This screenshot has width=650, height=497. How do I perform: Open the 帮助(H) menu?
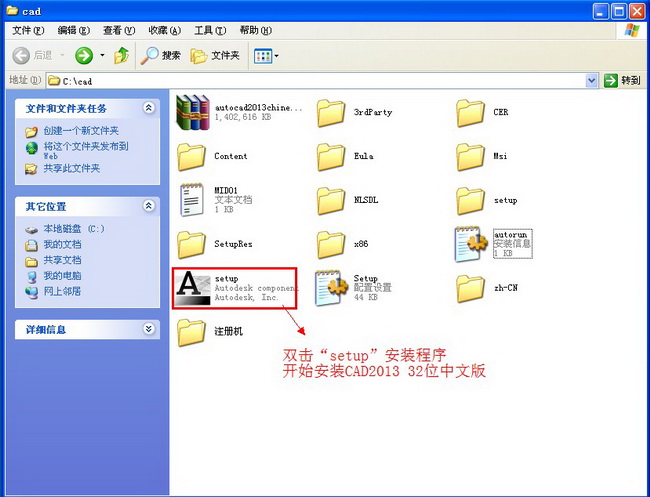256,30
